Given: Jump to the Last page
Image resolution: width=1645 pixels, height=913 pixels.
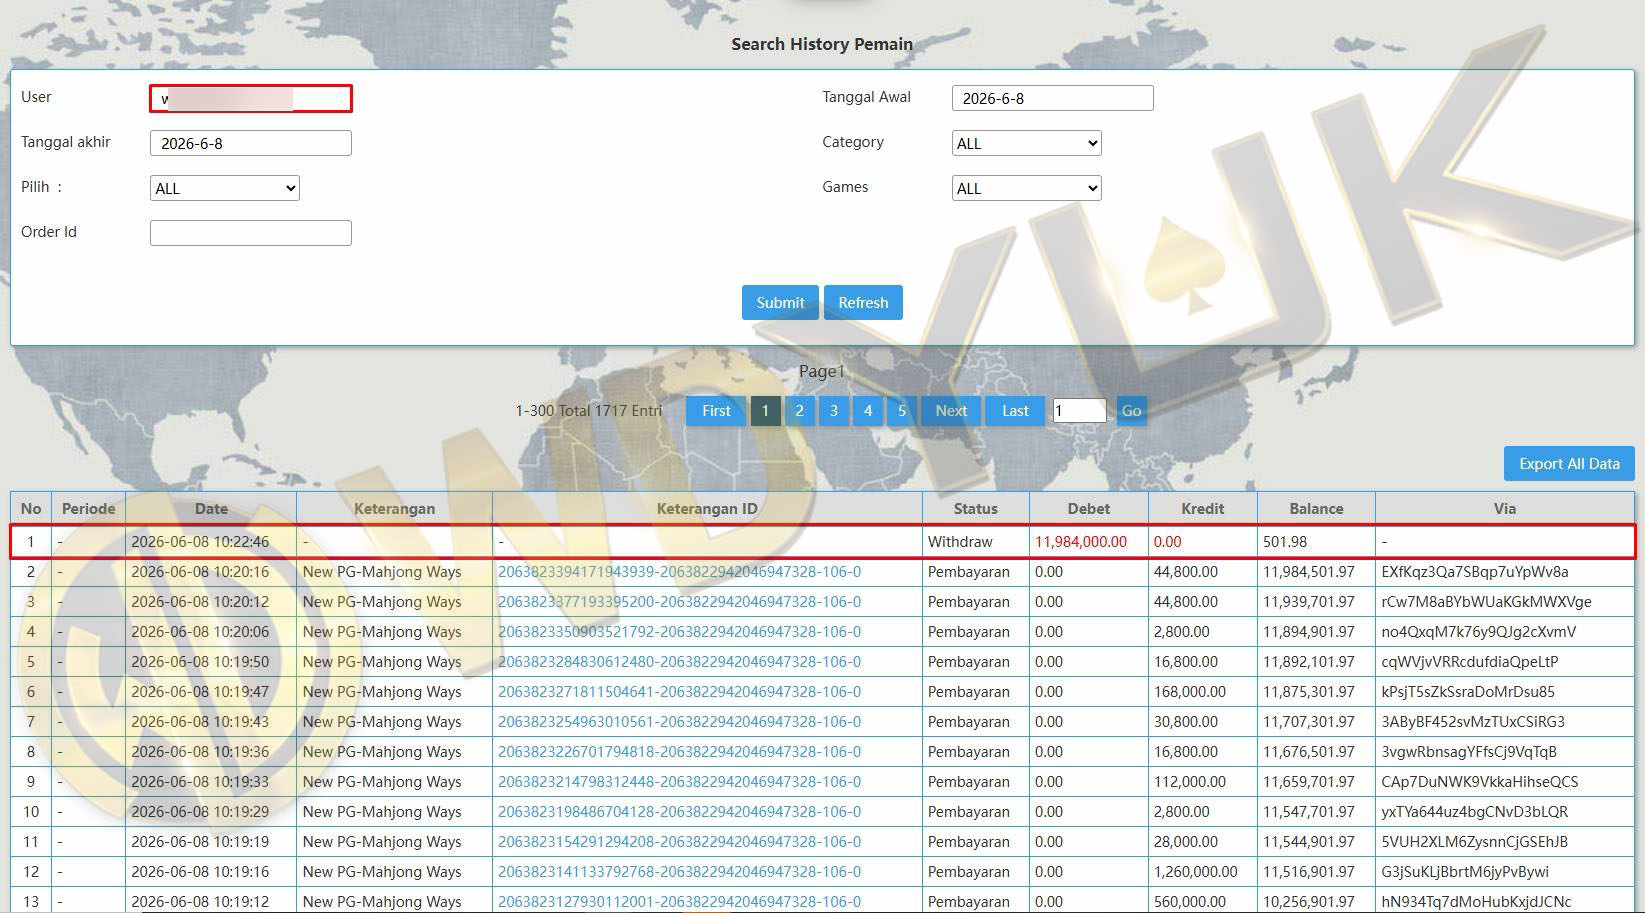Looking at the screenshot, I should 1015,411.
